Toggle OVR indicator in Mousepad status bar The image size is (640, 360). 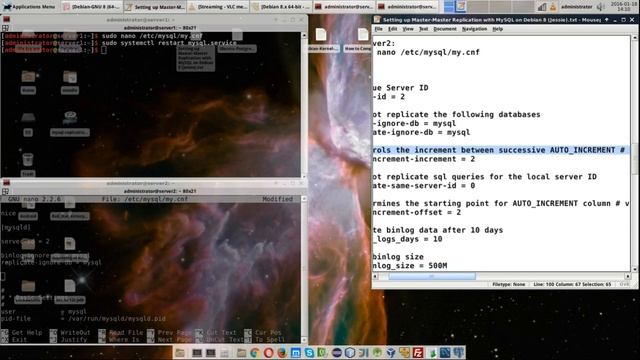[624, 284]
